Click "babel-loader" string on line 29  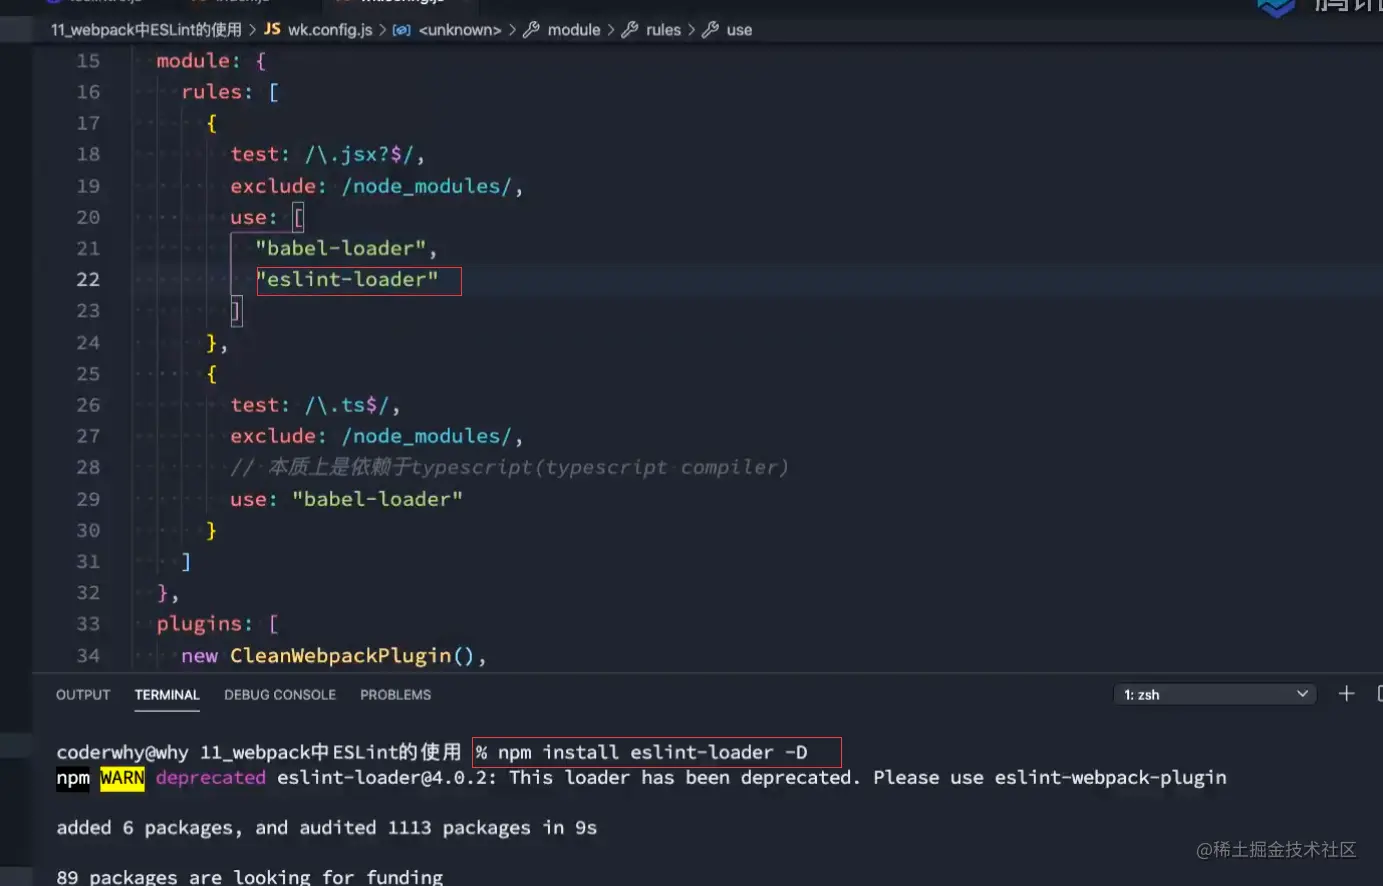377,499
